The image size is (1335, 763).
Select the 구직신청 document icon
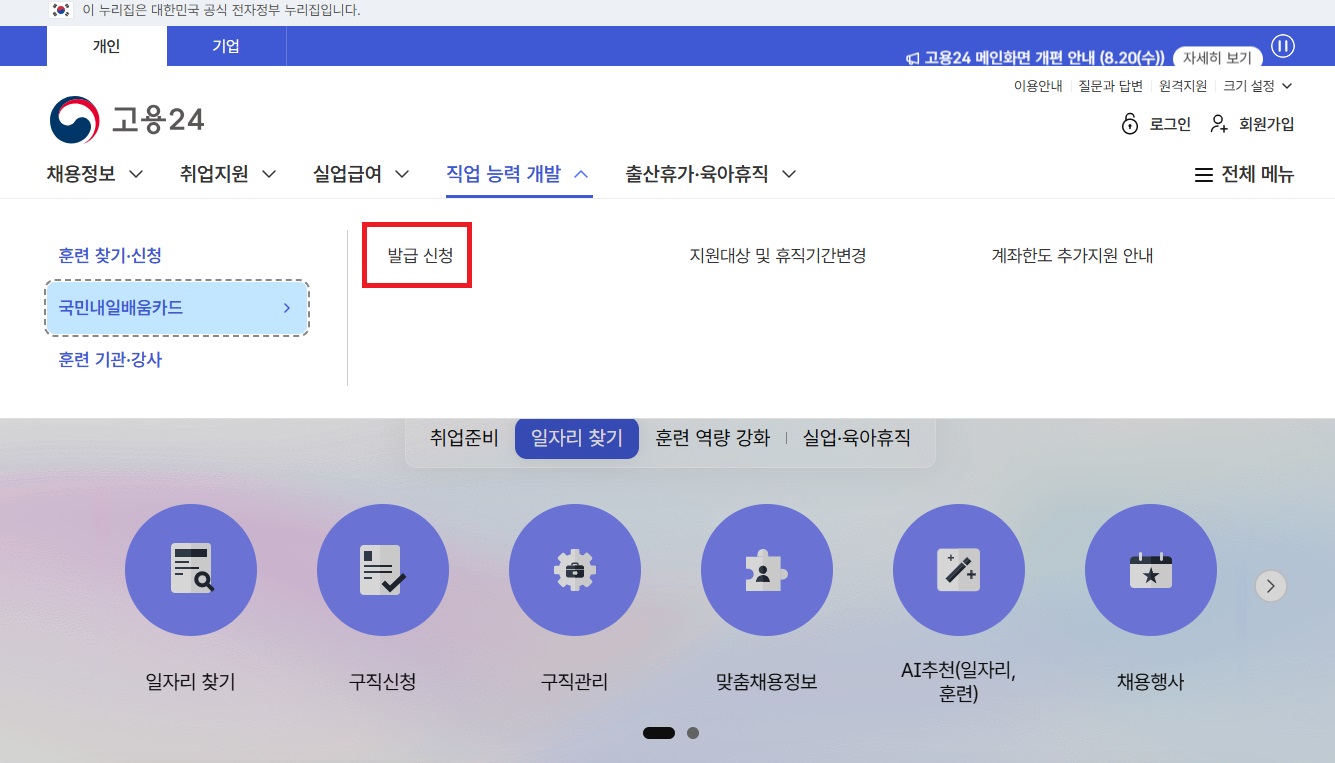(x=383, y=569)
